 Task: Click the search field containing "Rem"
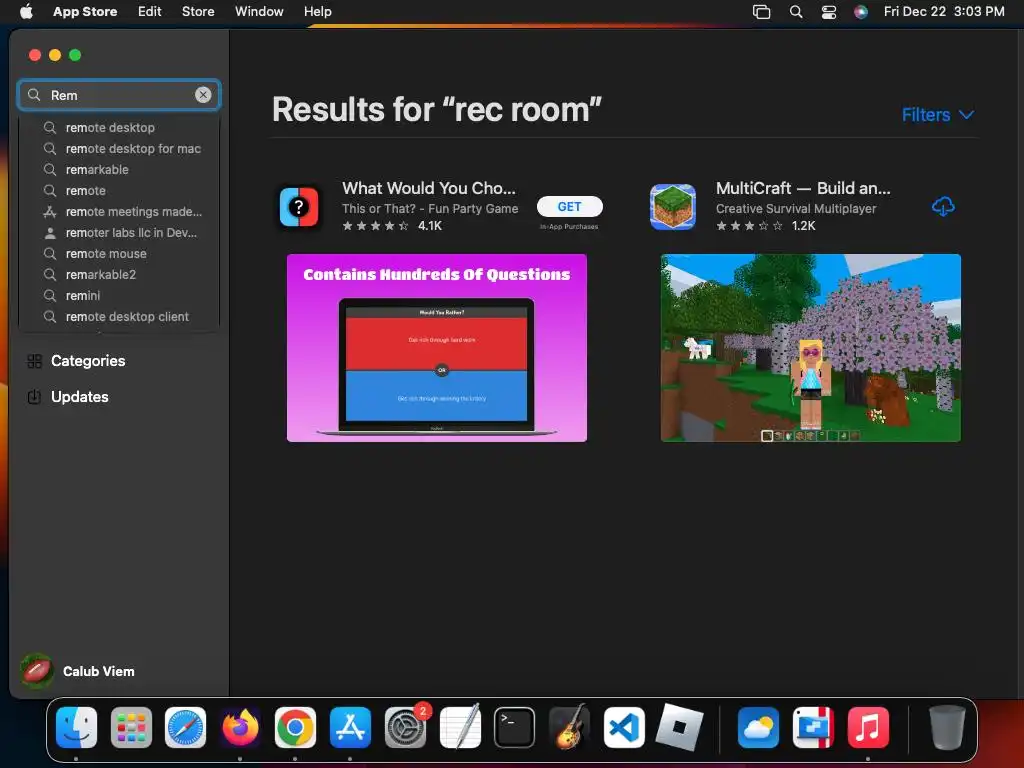(x=119, y=95)
